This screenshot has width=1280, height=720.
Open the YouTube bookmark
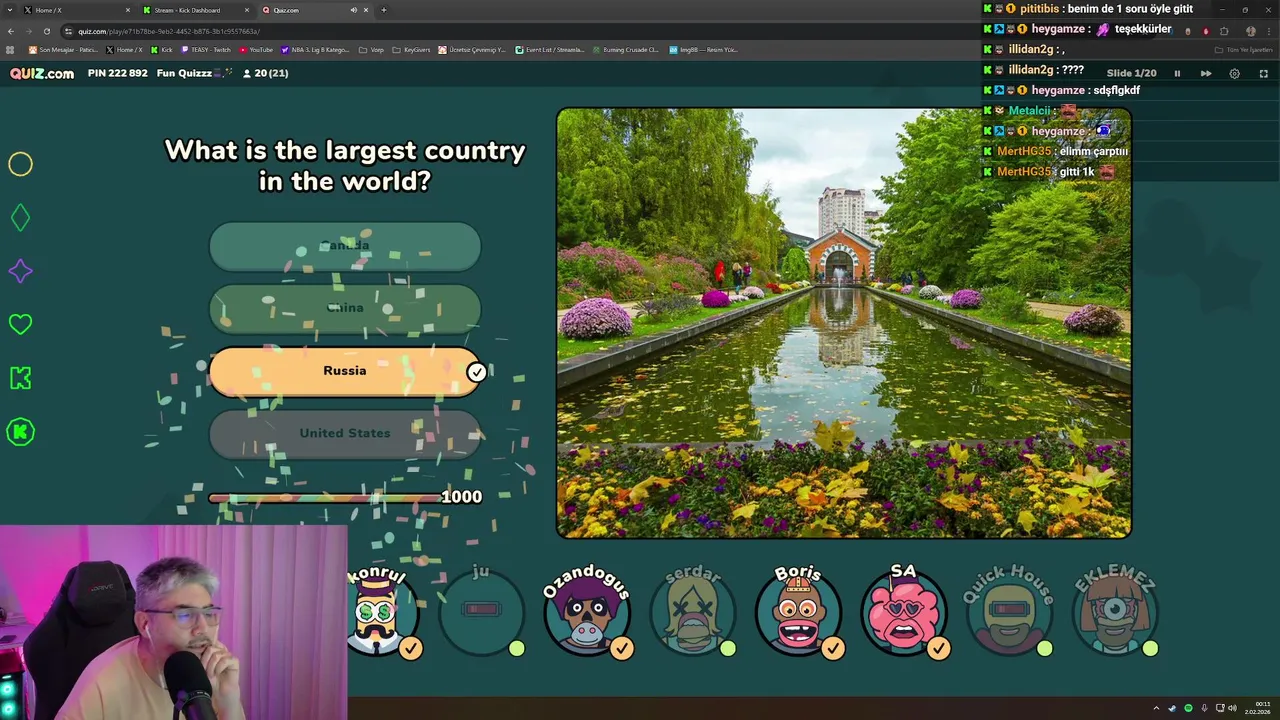256,49
